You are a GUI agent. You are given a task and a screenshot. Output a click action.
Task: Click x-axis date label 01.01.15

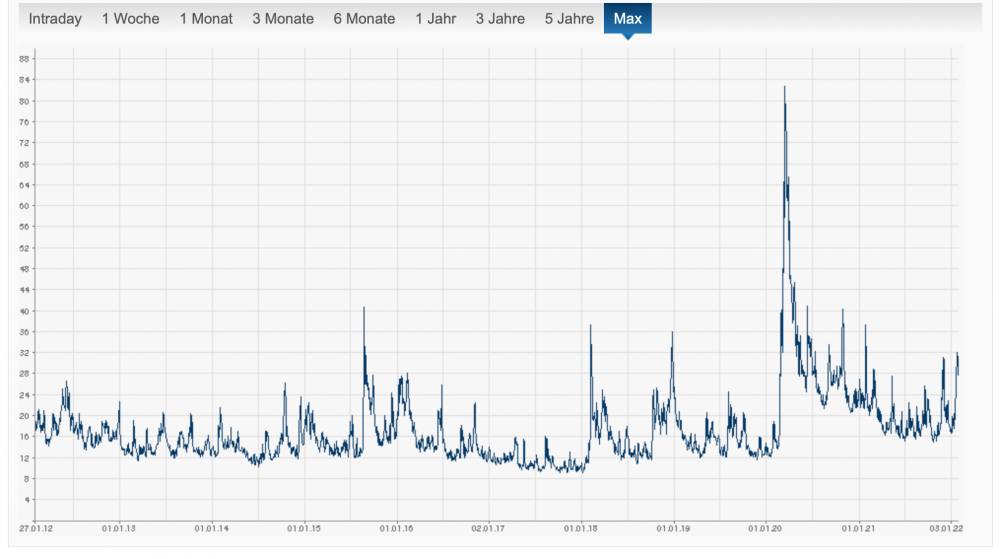[304, 528]
